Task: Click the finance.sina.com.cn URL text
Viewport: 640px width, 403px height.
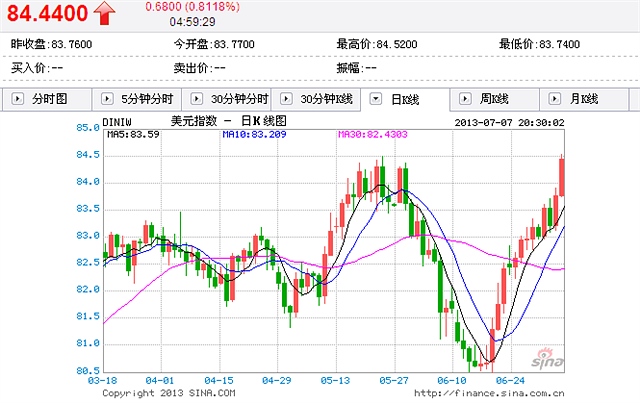Action: pyautogui.click(x=491, y=393)
